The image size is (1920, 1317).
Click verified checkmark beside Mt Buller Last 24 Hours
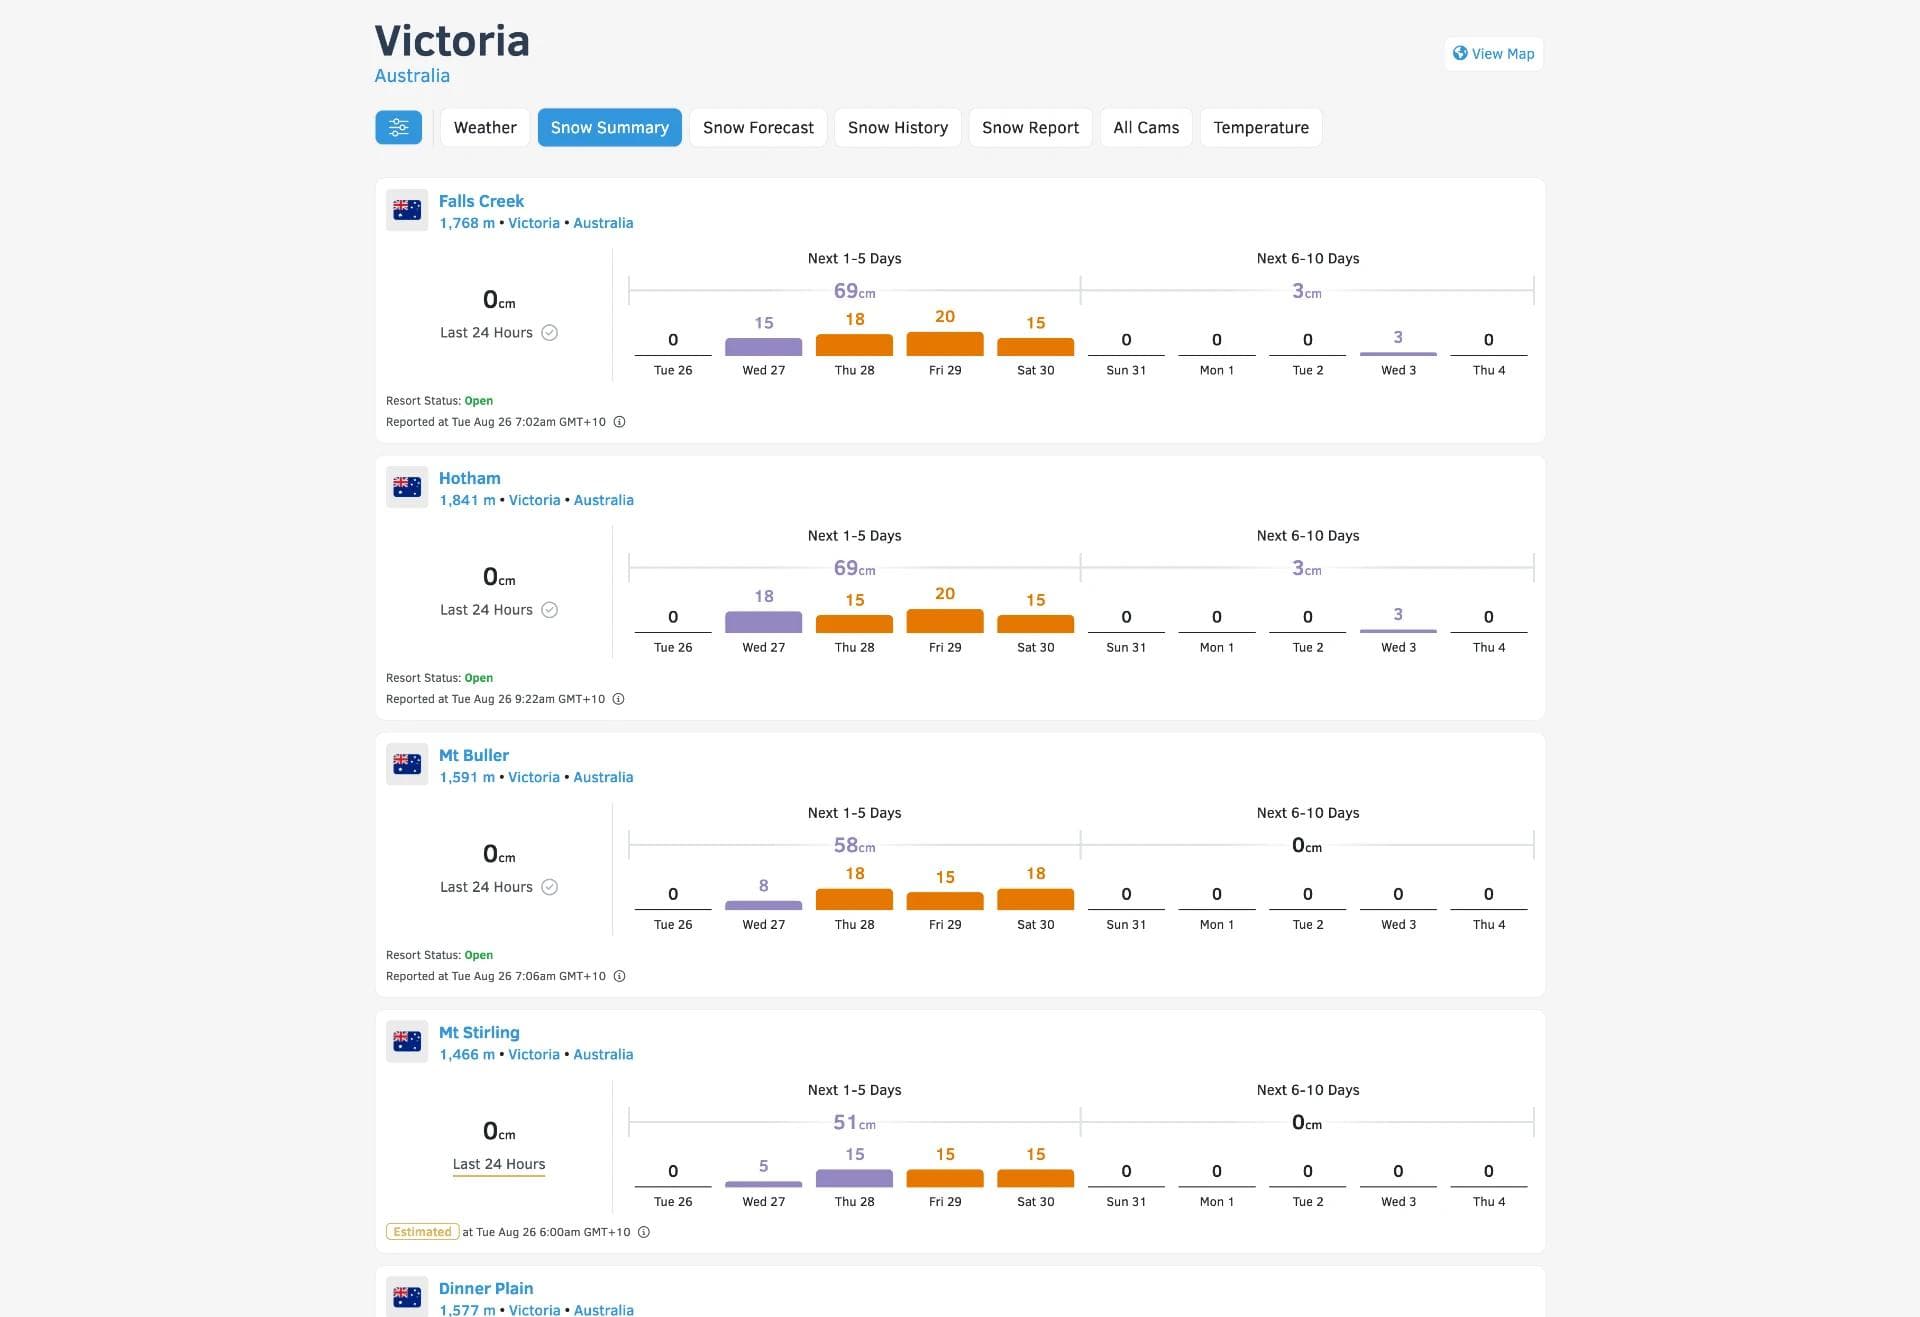[550, 887]
